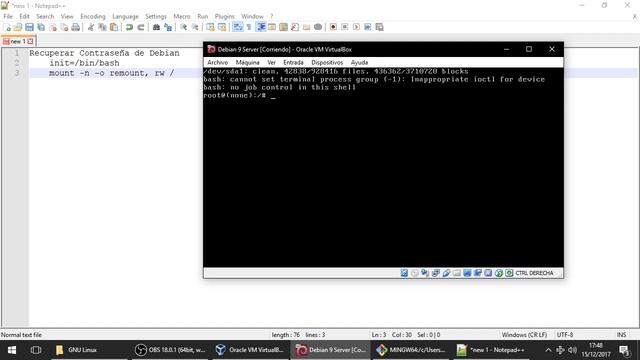
Task: Click the Save All toolbar icon
Action: pos(41,27)
